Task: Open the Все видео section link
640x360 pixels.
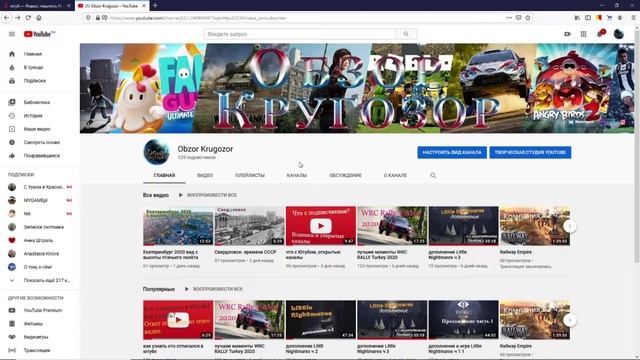Action: click(156, 195)
